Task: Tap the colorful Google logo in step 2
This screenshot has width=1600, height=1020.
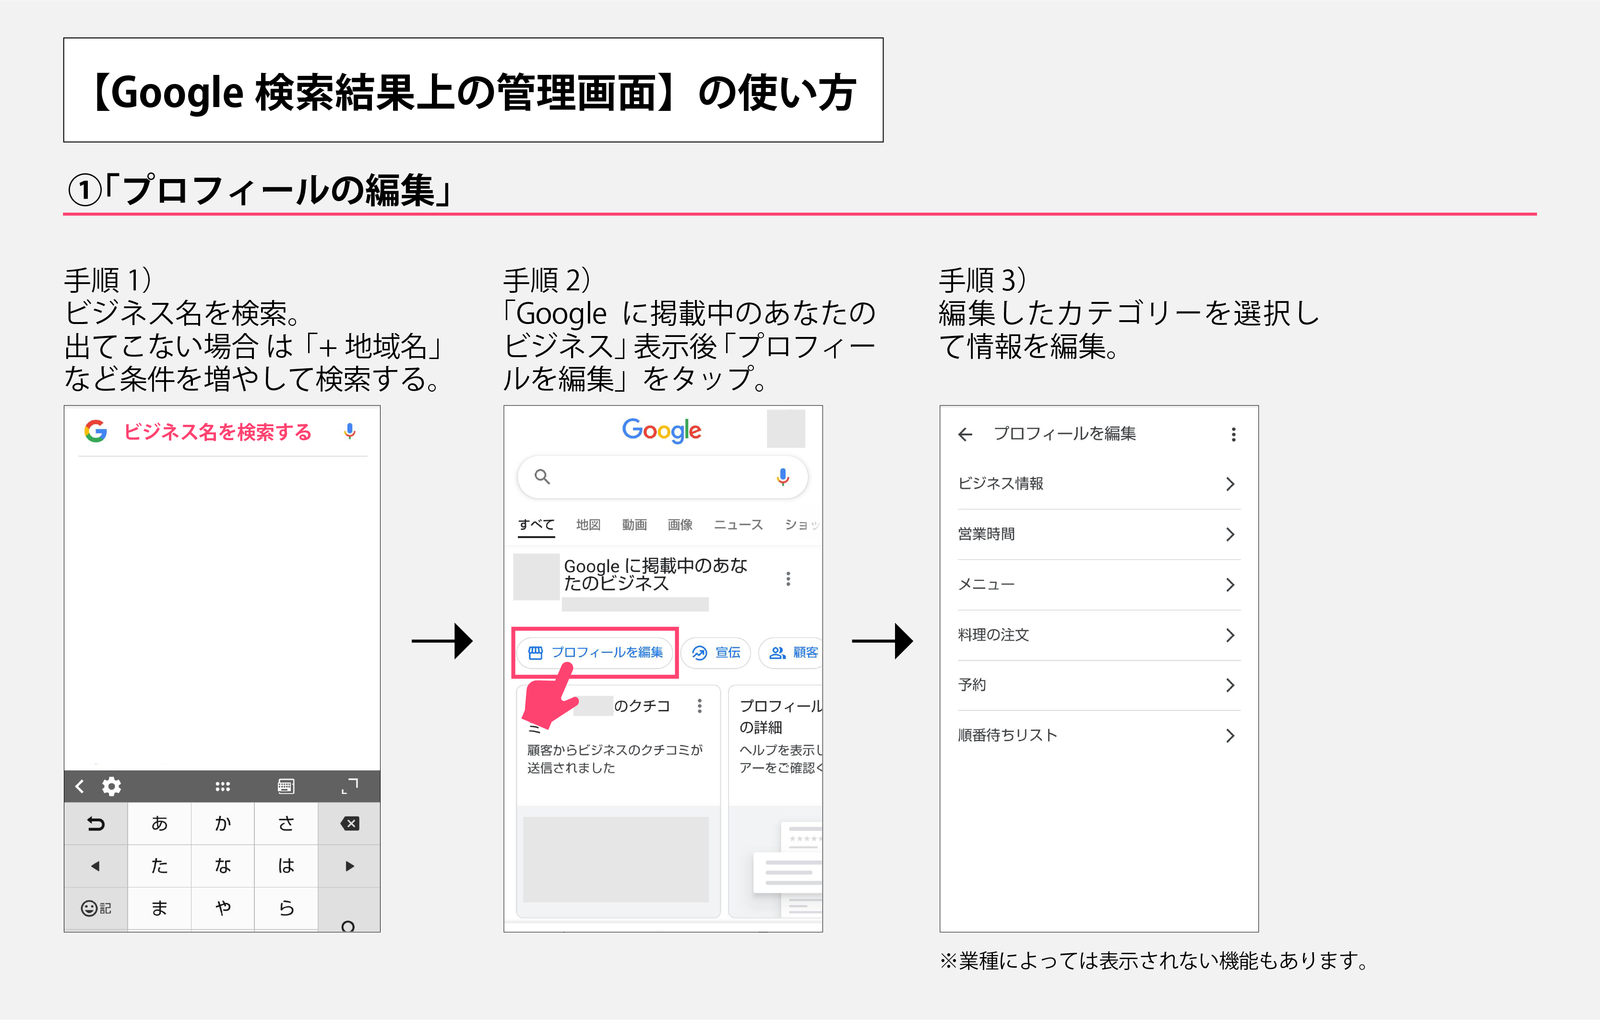Action: (662, 431)
